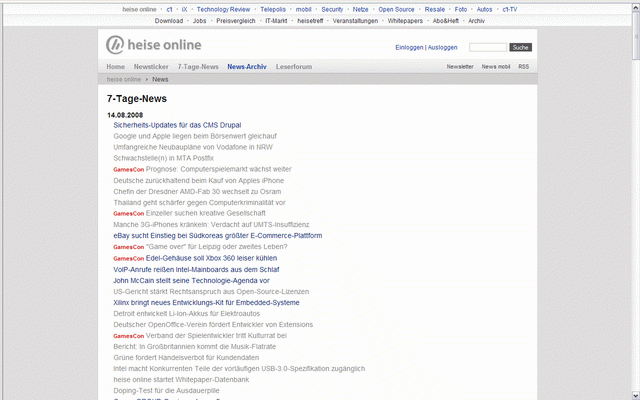Image resolution: width=640 pixels, height=400 pixels.
Task: Switch to the Home tab
Action: click(x=116, y=67)
